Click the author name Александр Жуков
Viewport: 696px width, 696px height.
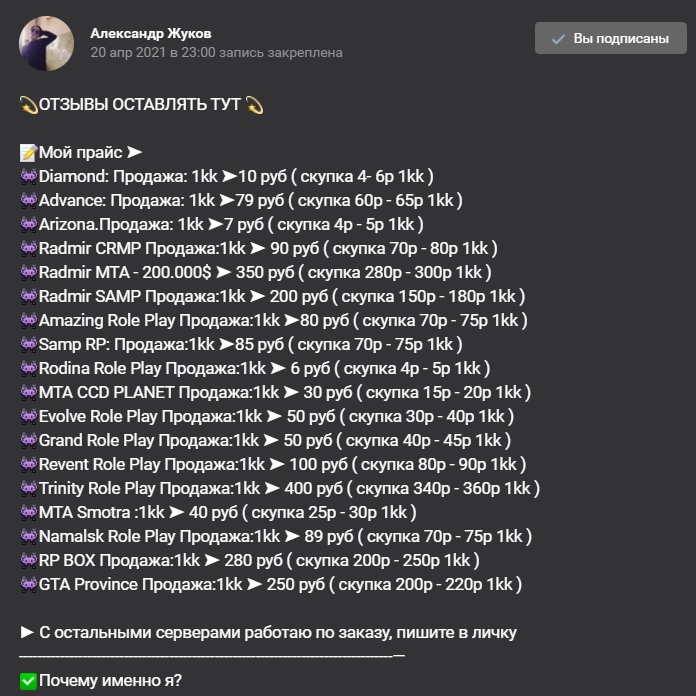pyautogui.click(x=150, y=33)
